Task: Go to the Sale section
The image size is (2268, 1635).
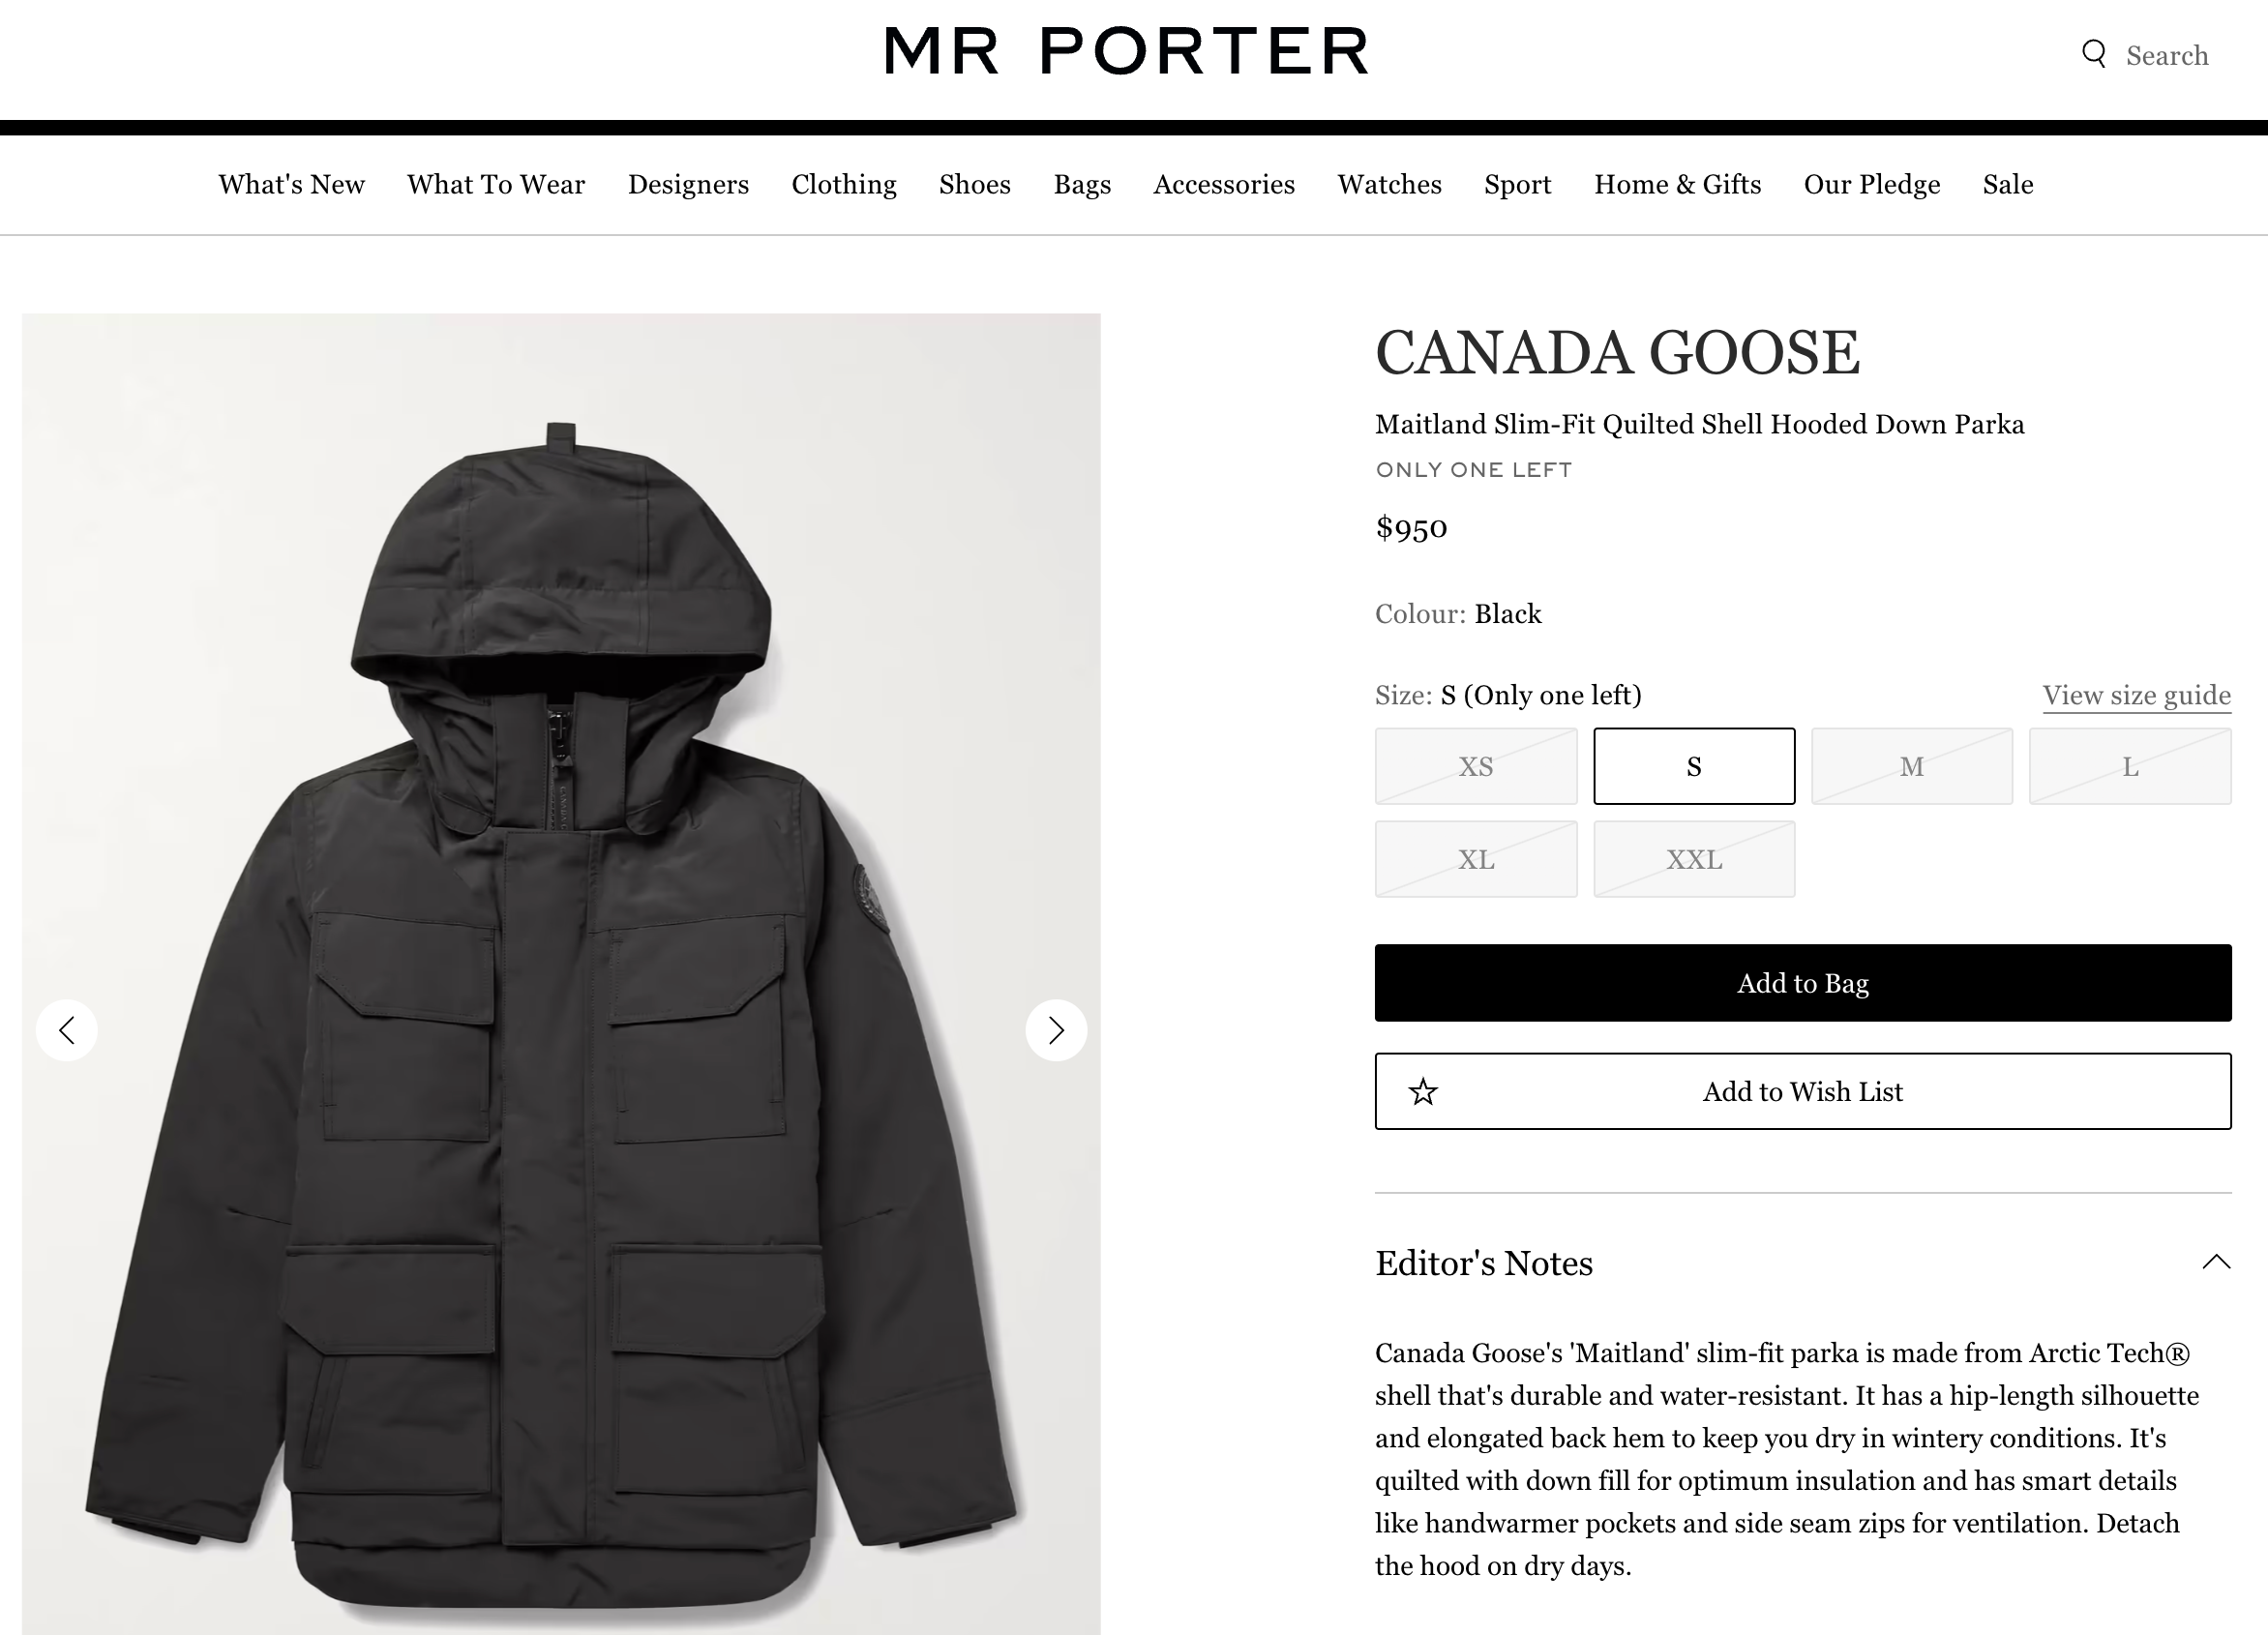Action: click(x=2007, y=184)
